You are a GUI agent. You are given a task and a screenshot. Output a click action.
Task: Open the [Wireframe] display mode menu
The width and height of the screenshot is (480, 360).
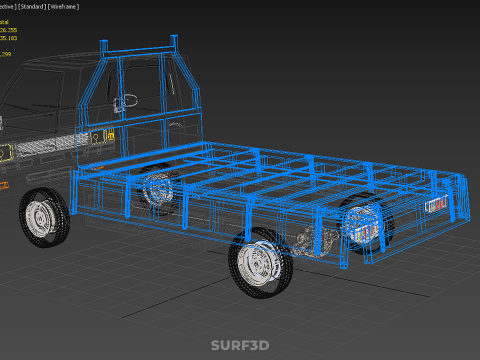64,7
